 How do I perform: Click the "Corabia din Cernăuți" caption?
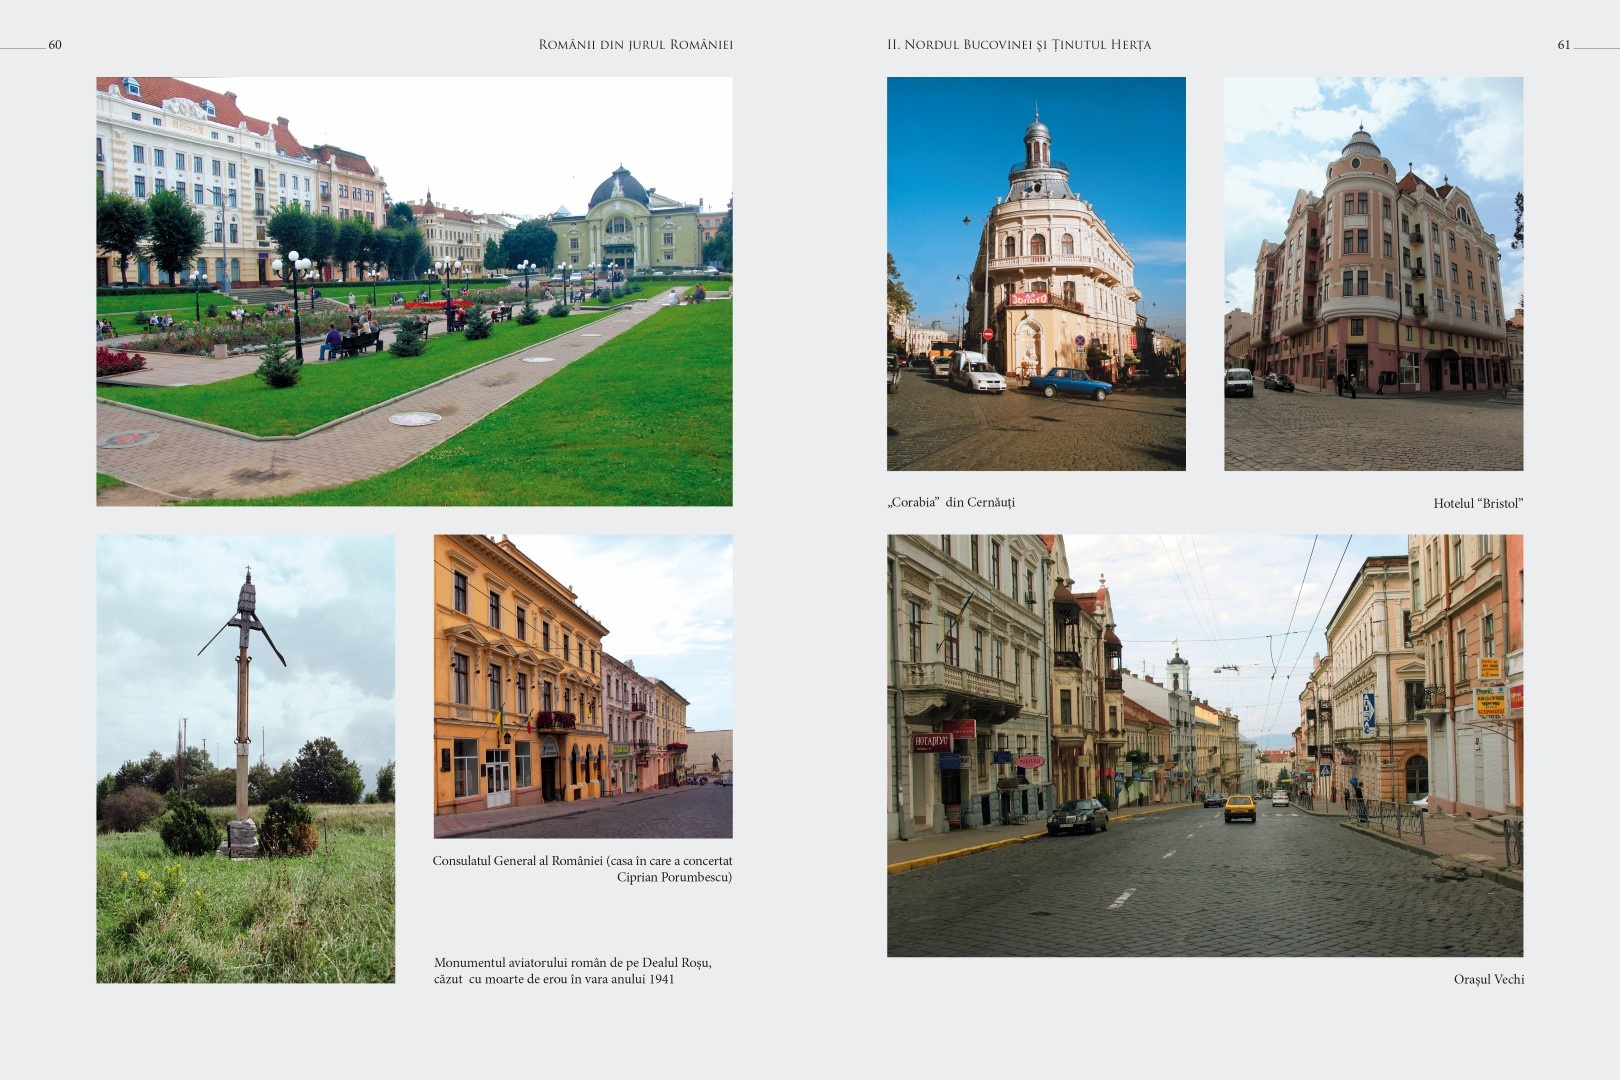click(950, 502)
